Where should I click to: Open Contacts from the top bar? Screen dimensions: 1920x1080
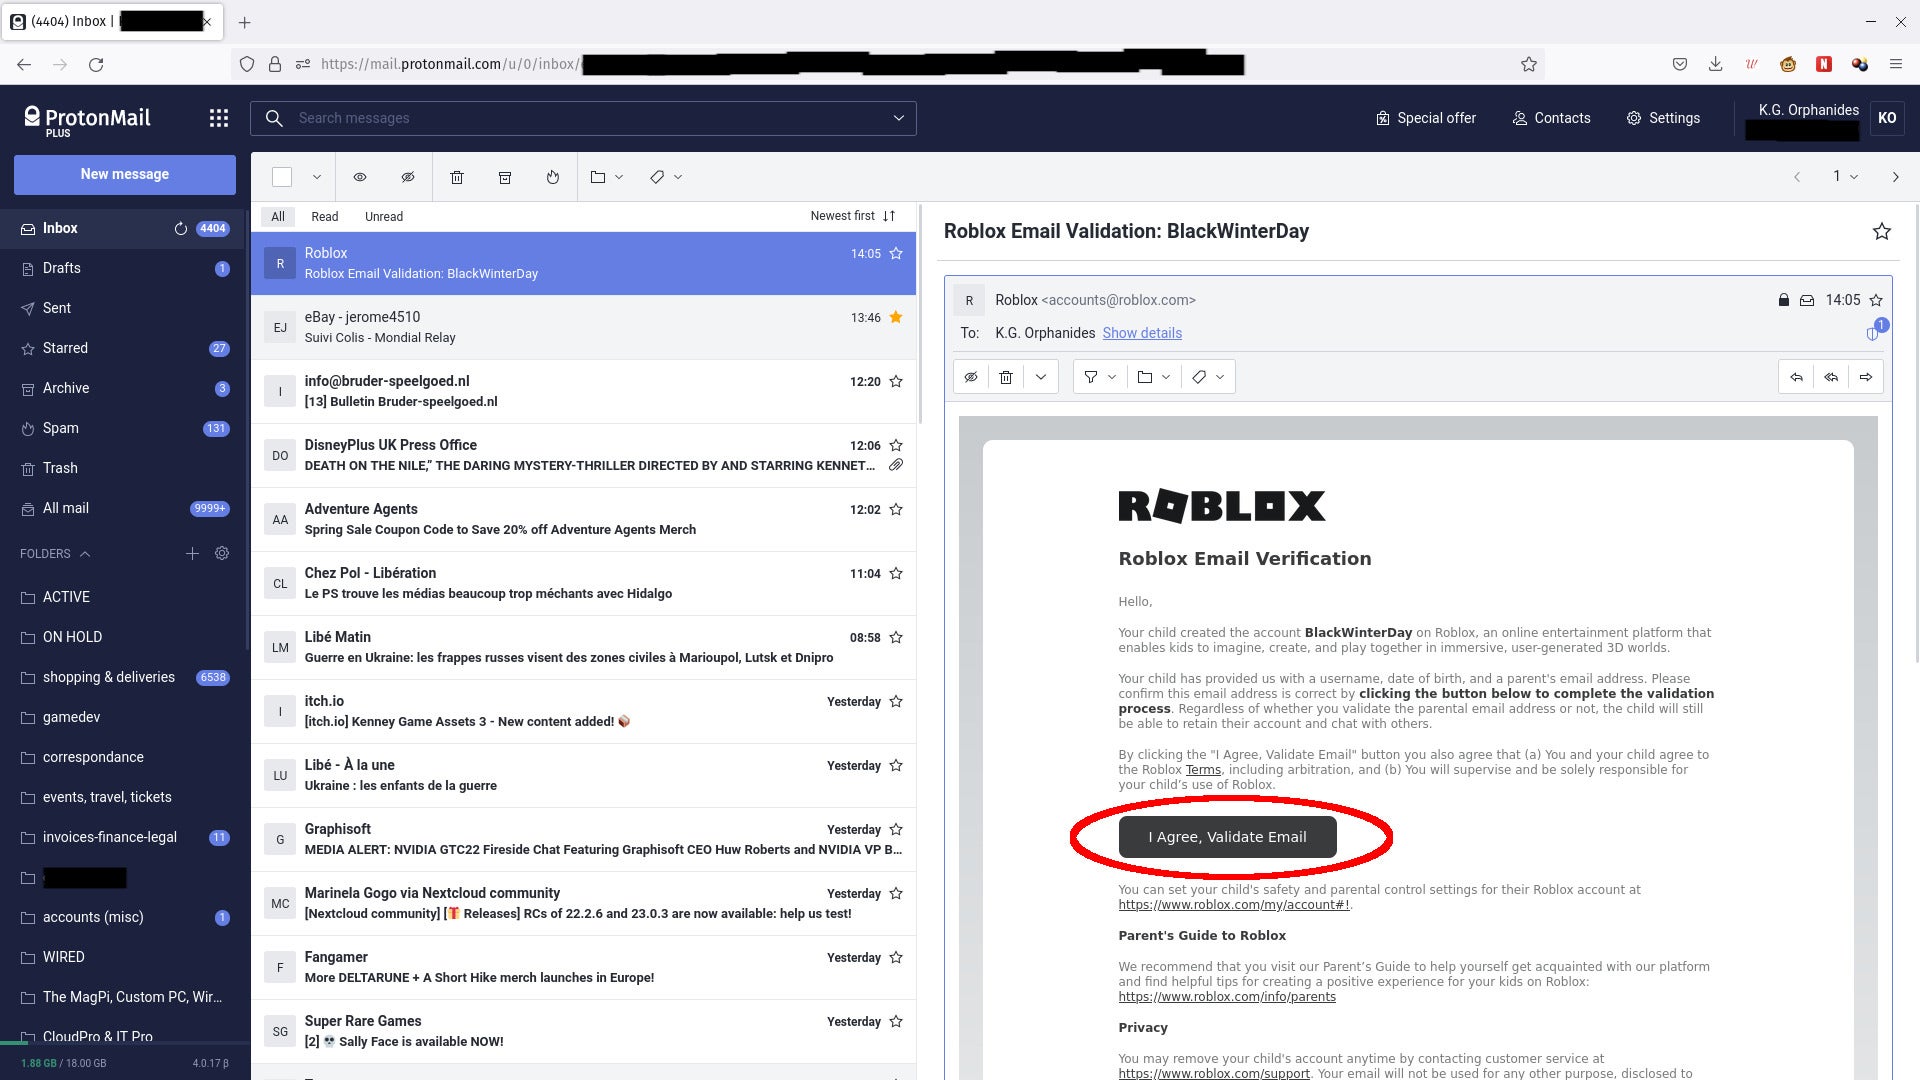click(1551, 118)
